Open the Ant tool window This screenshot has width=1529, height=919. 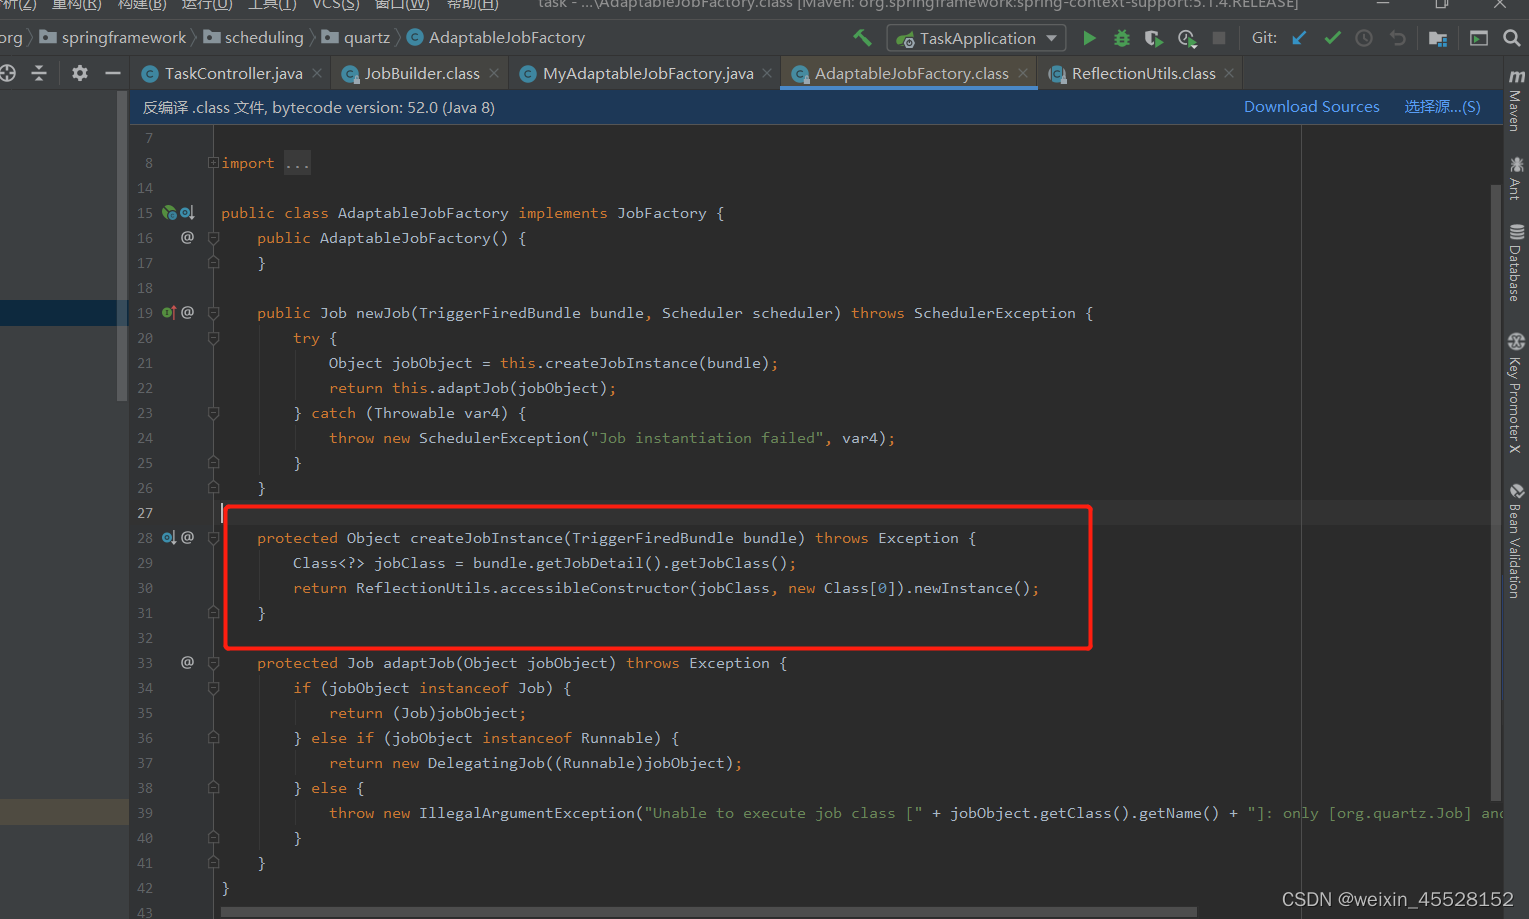pos(1516,178)
